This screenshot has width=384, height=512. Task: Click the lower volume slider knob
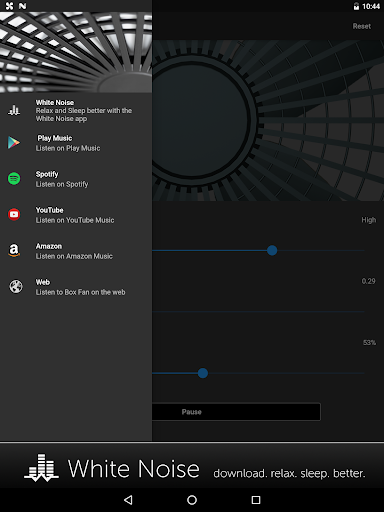[x=203, y=373]
